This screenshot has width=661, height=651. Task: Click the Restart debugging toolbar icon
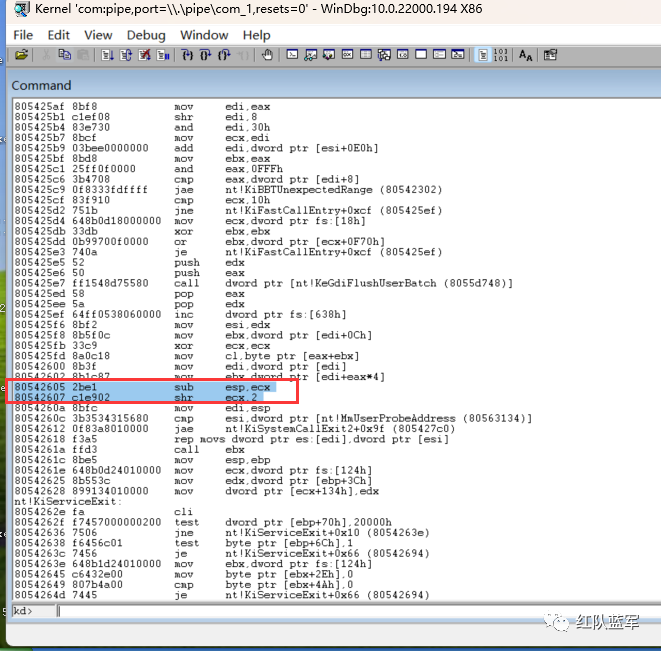[126, 55]
